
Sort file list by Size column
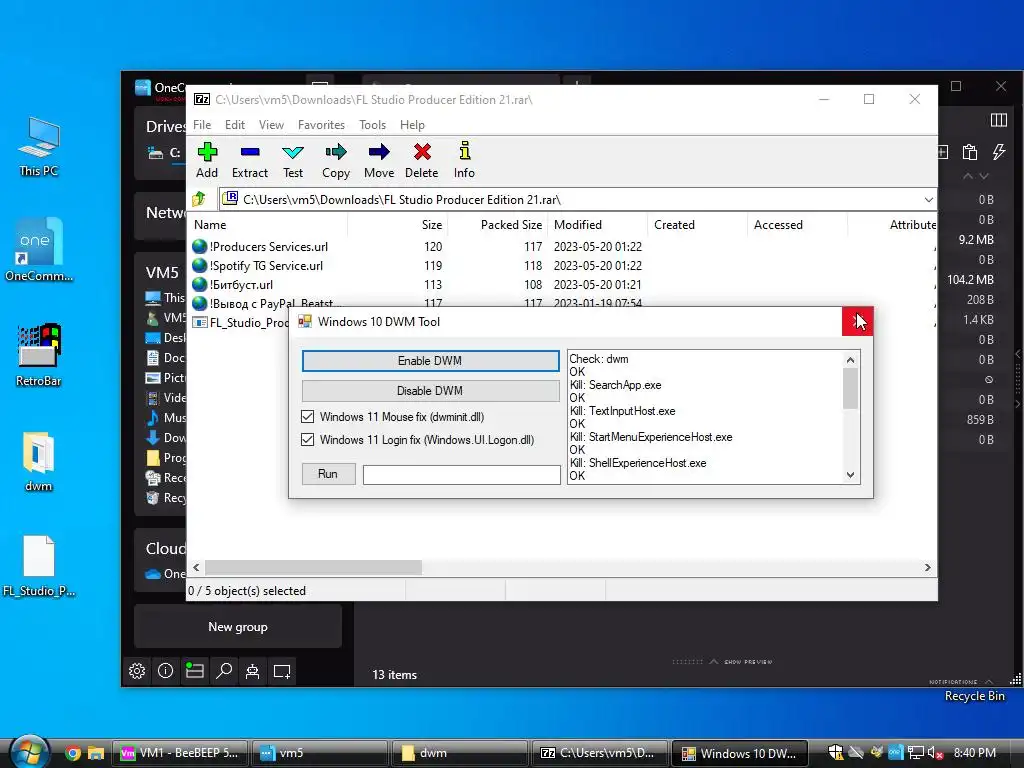tap(396, 225)
